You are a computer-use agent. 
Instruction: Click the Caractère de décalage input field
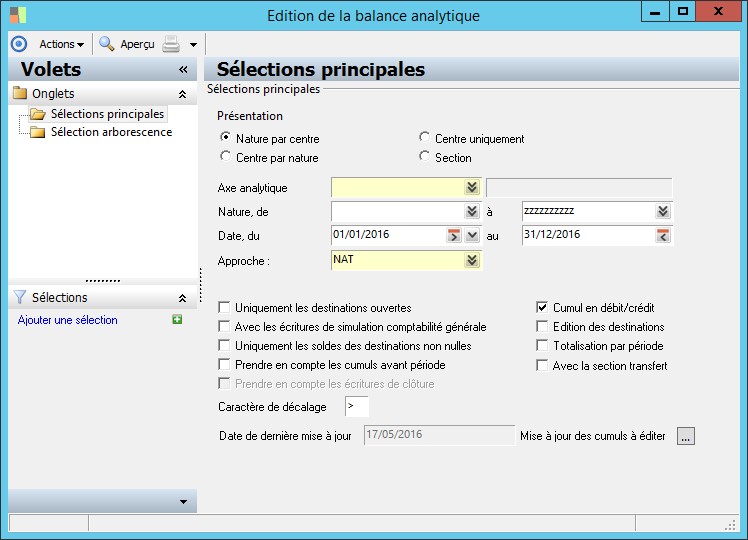[357, 406]
